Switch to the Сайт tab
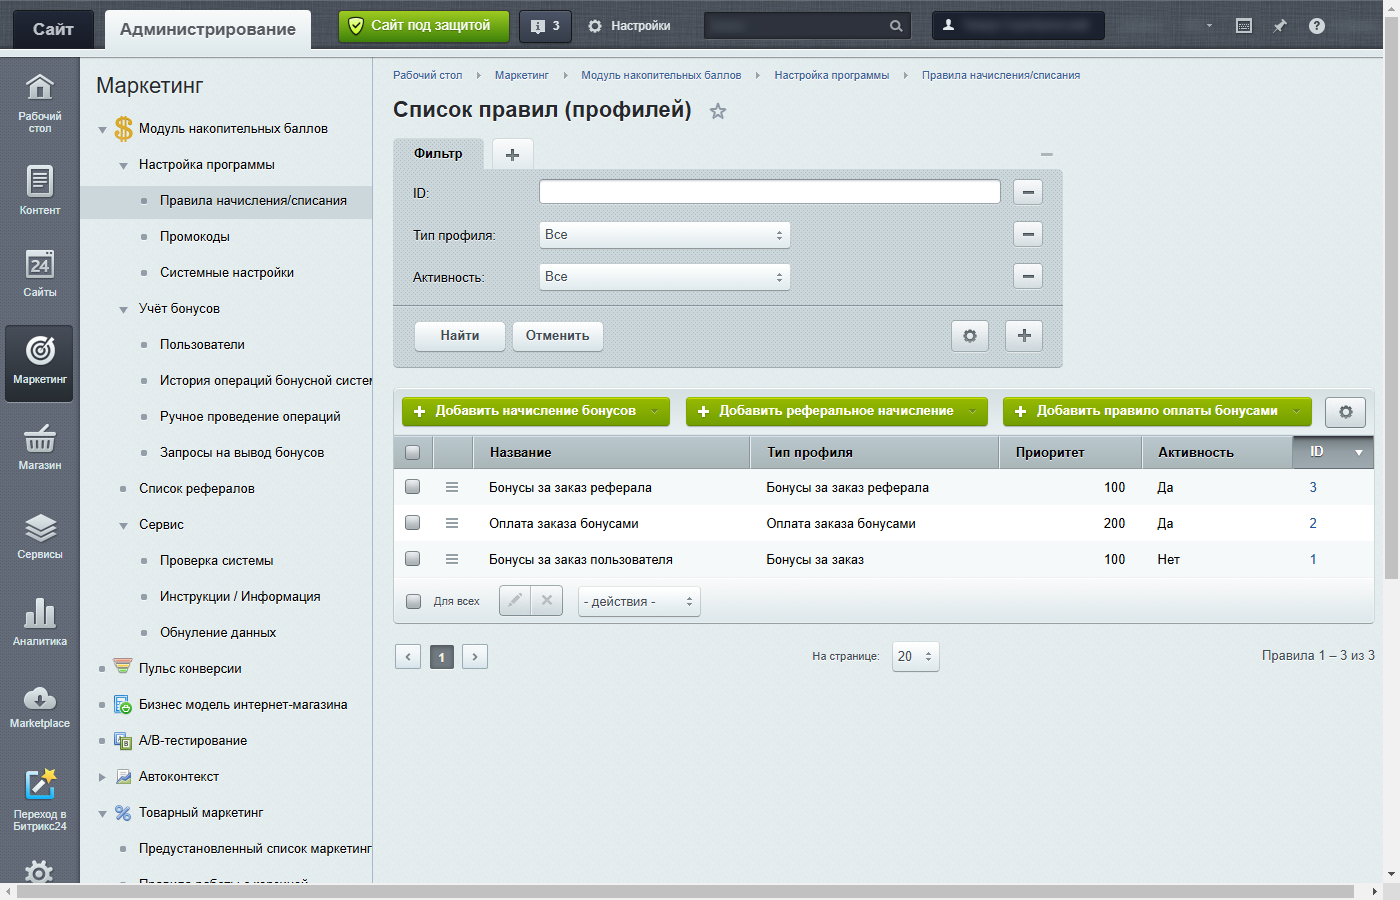 (53, 29)
